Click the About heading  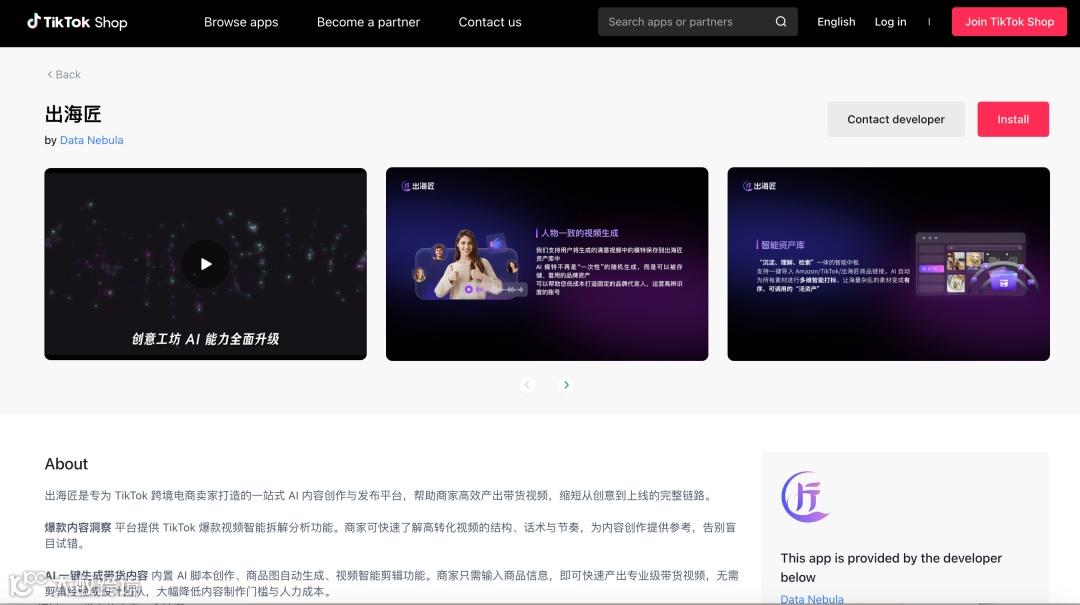click(x=66, y=464)
